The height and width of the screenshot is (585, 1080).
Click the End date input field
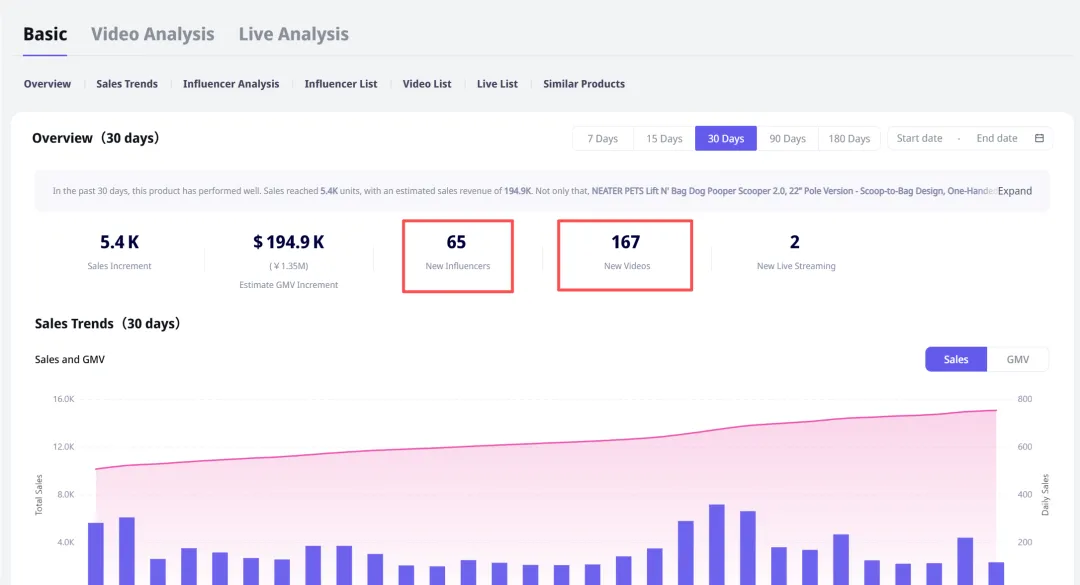(x=996, y=138)
